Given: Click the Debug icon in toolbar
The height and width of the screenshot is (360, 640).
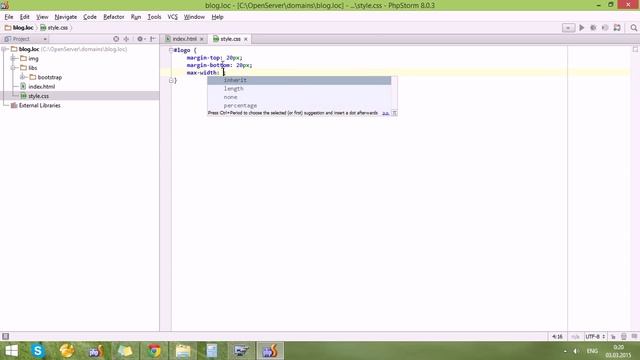Looking at the screenshot, I should coord(593,28).
